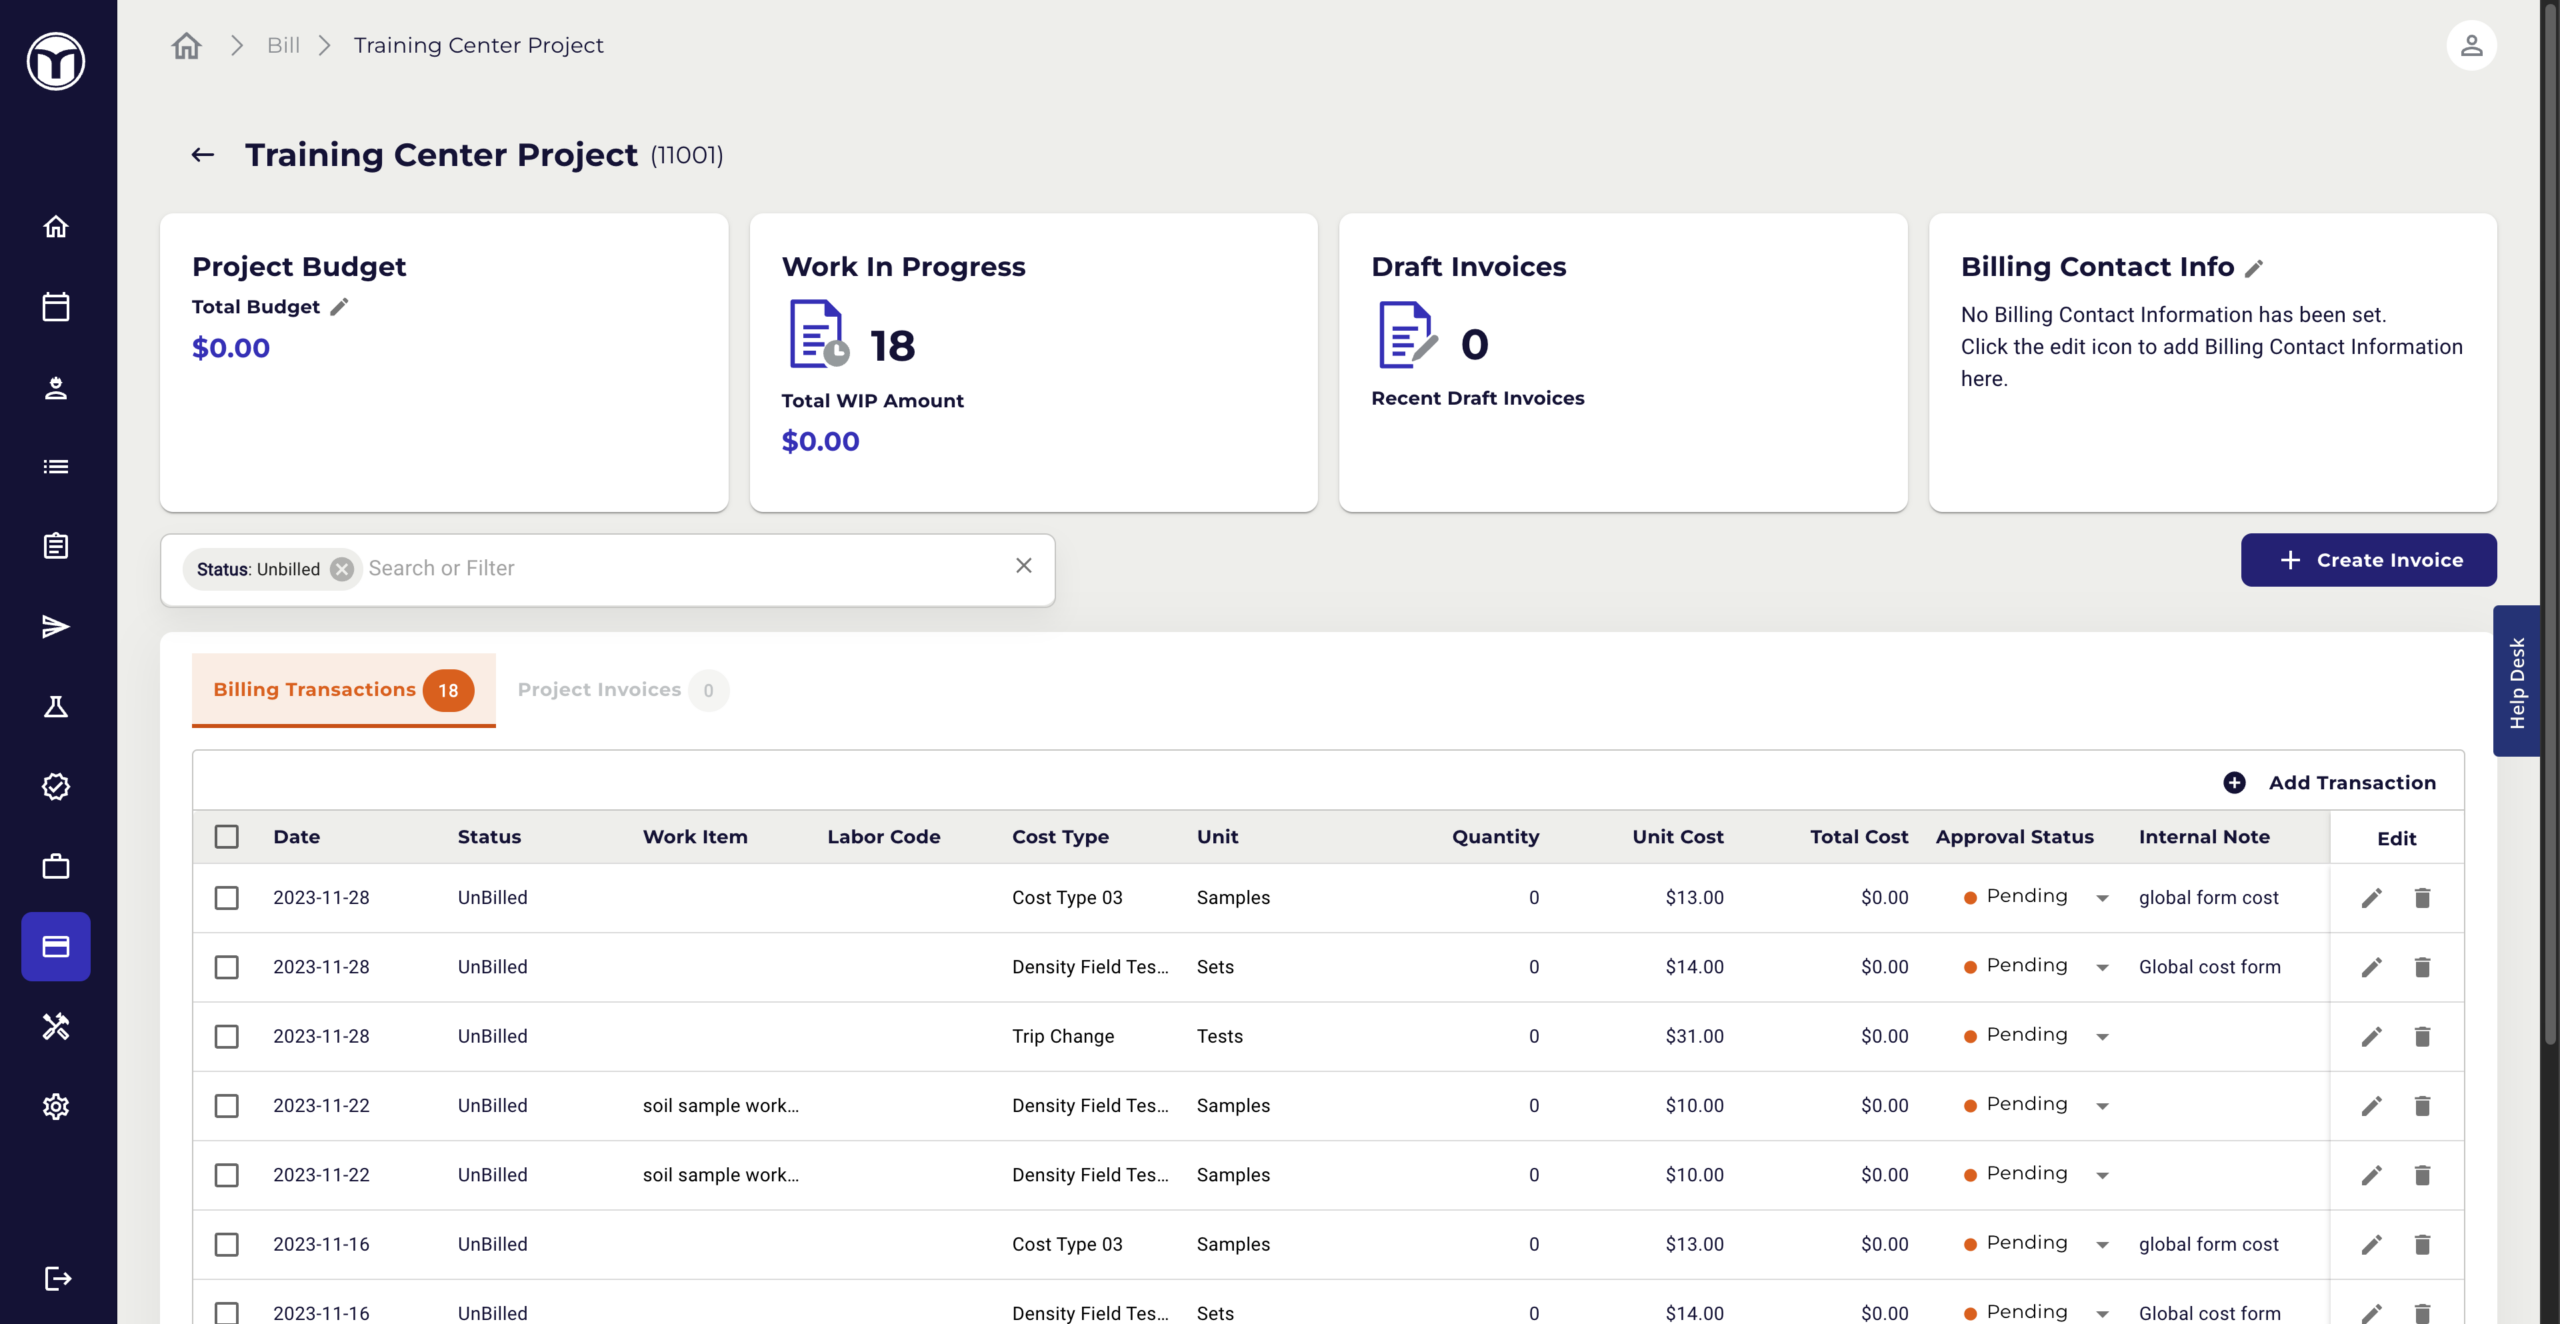Open the Help Desk side tab
Viewport: 2560px width, 1324px height.
point(2516,682)
